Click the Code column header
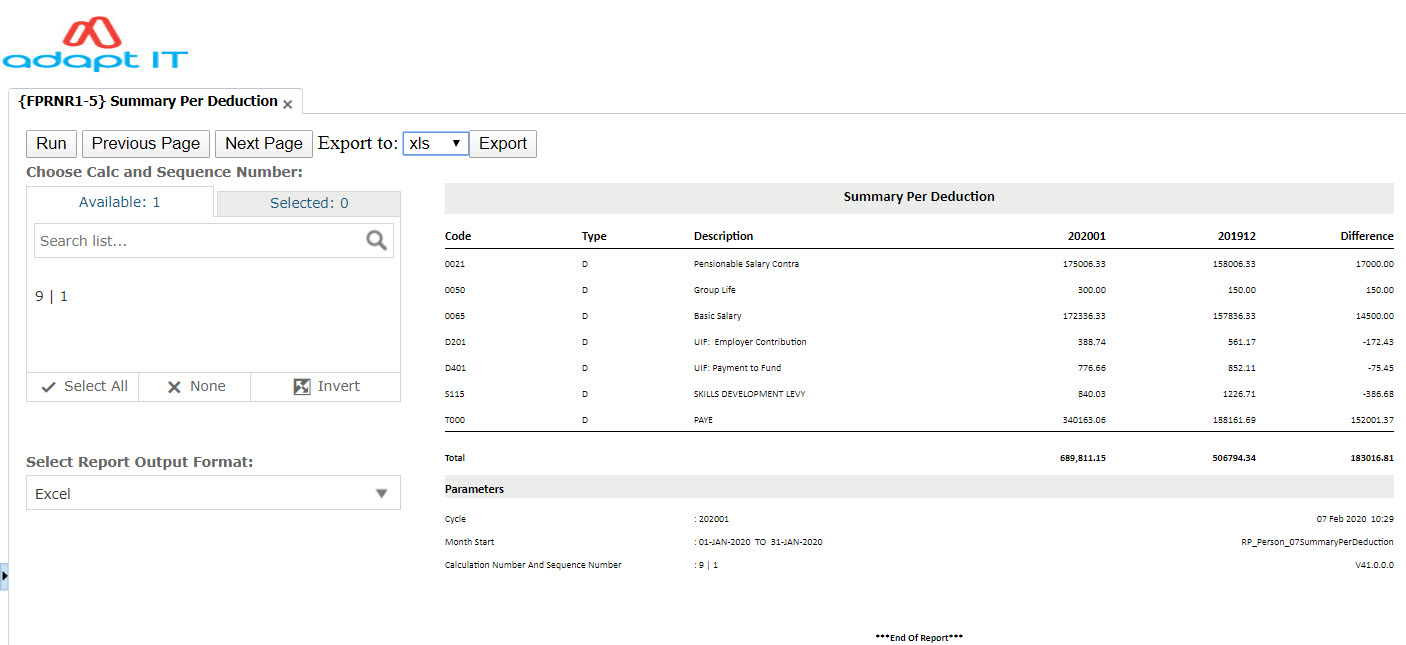 [458, 236]
